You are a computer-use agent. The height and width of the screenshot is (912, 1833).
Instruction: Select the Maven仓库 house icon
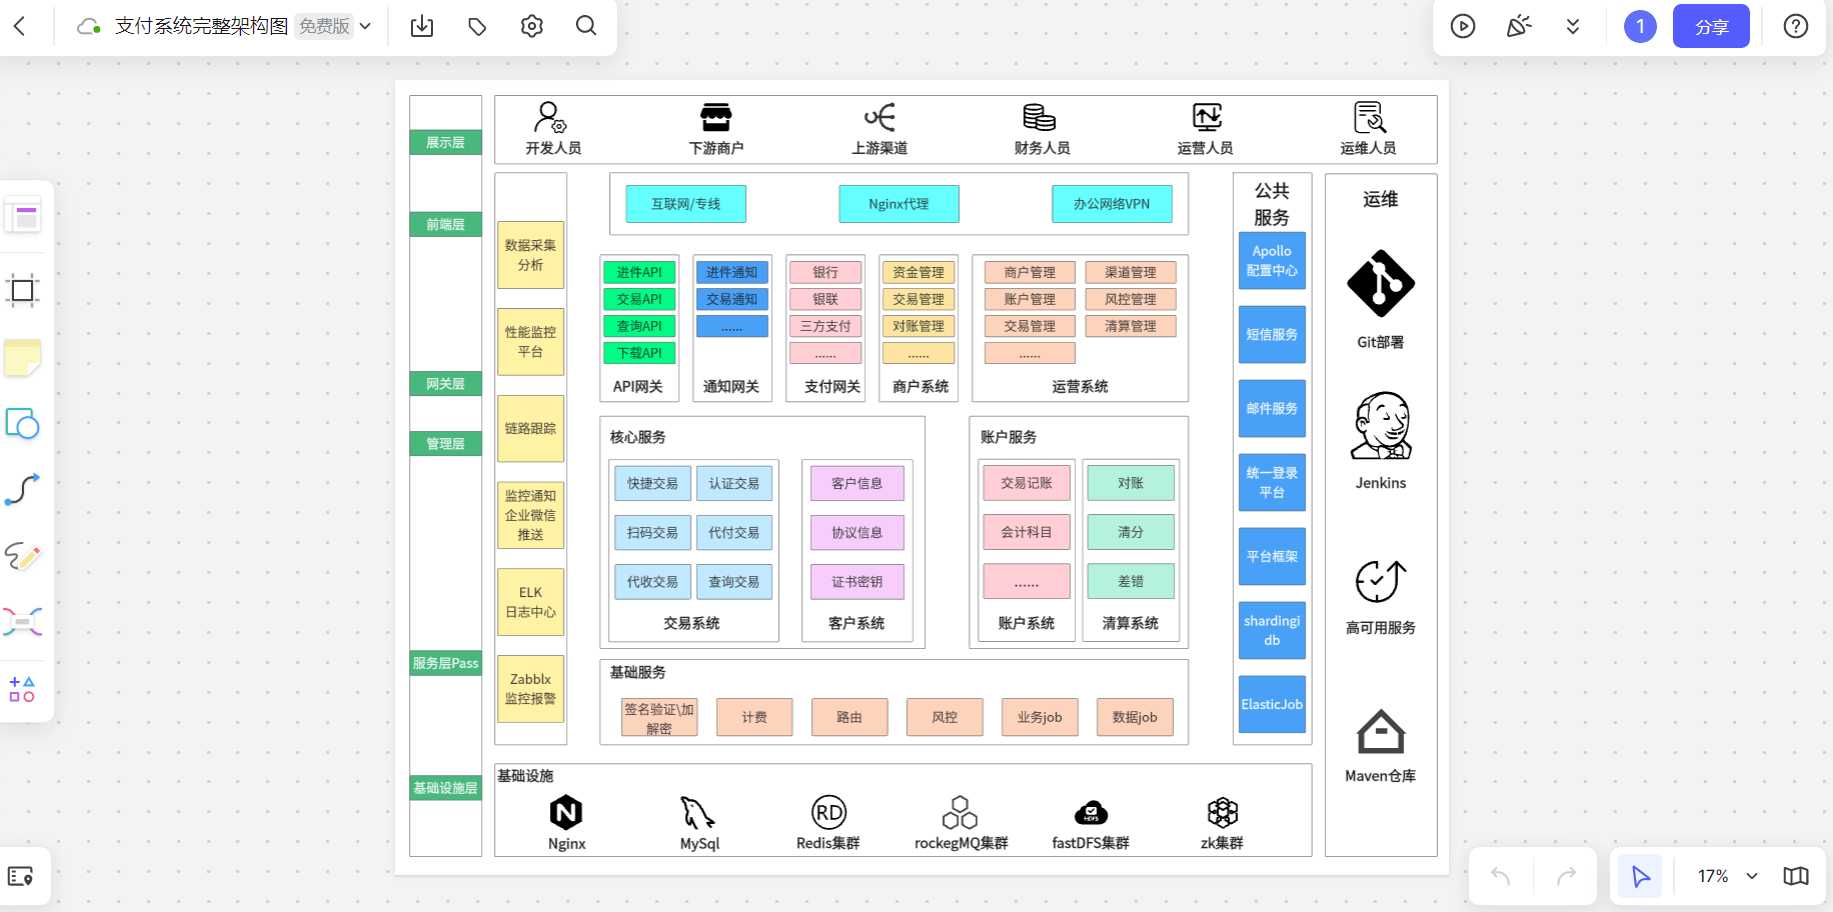[x=1380, y=732]
